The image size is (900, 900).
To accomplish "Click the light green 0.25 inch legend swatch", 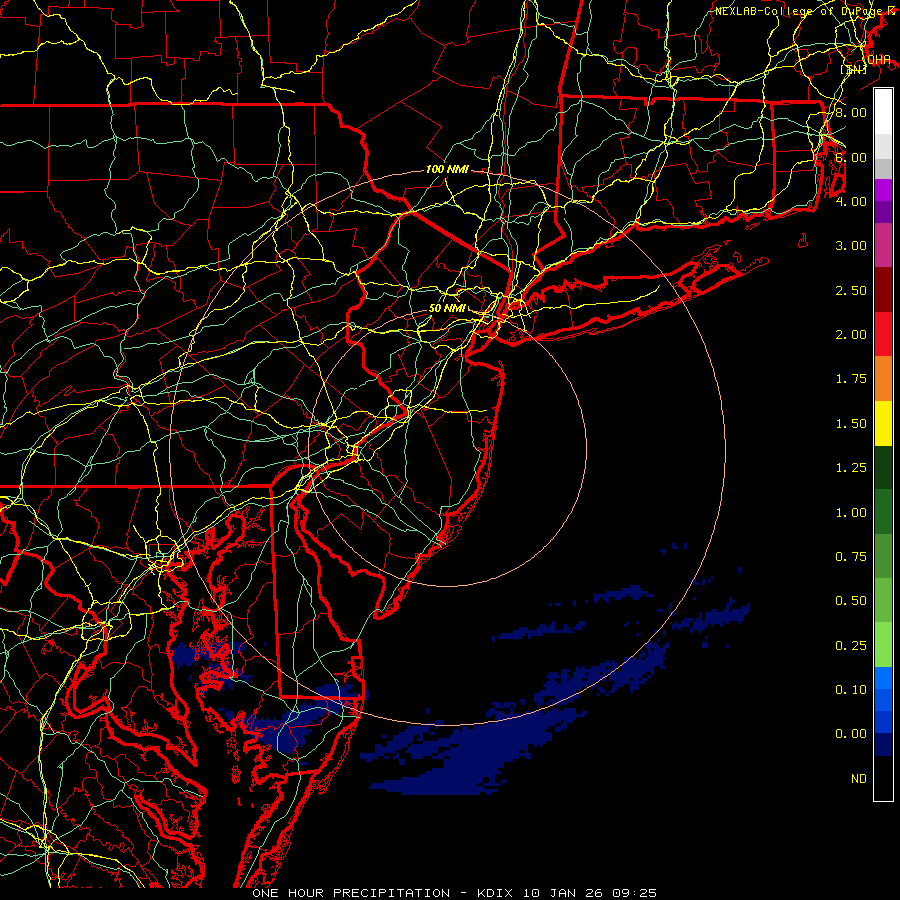I will pos(883,645).
